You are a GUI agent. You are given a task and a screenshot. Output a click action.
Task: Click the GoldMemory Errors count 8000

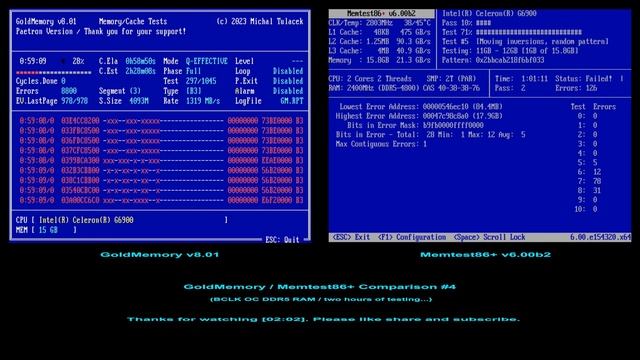69,91
